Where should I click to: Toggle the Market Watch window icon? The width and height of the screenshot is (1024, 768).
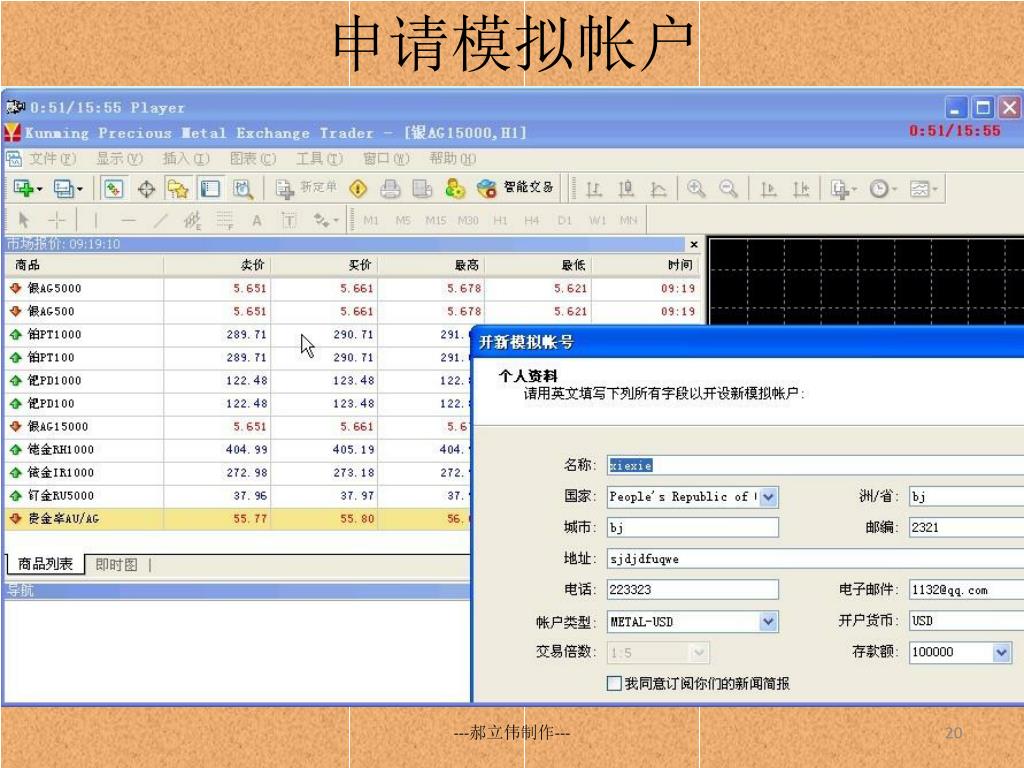tap(114, 189)
